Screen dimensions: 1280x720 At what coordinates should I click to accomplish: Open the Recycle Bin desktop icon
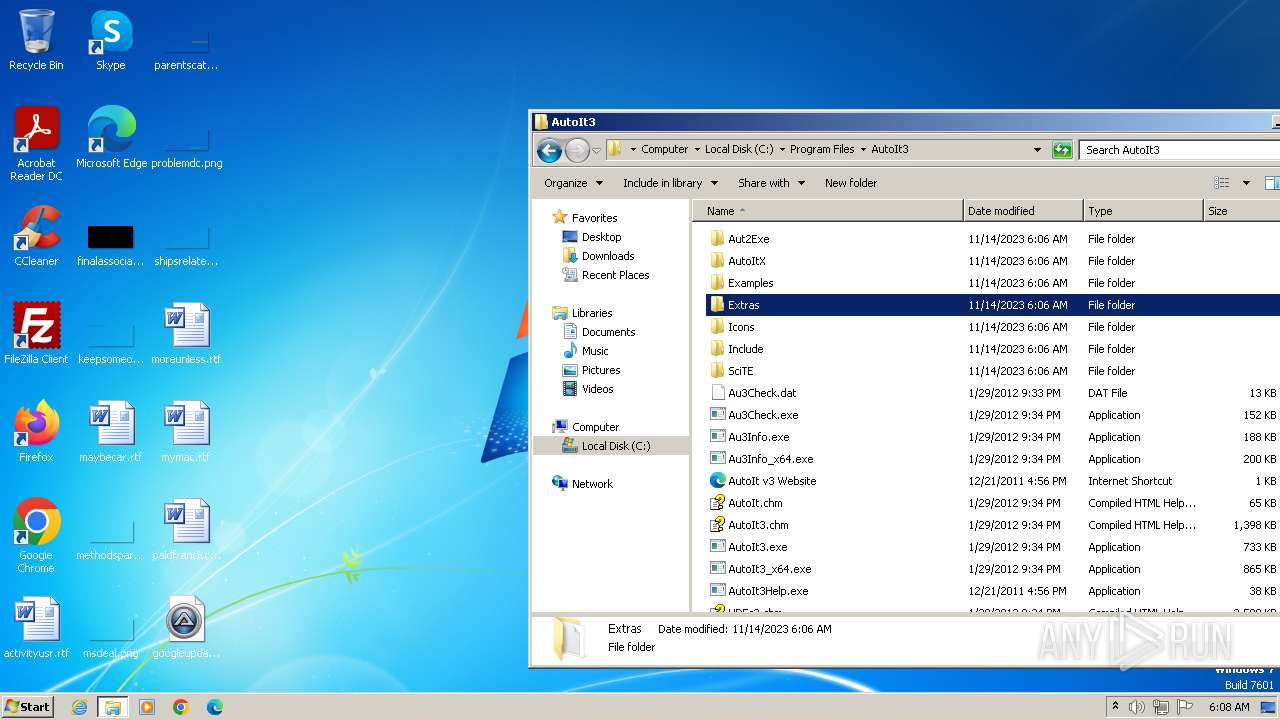[36, 41]
